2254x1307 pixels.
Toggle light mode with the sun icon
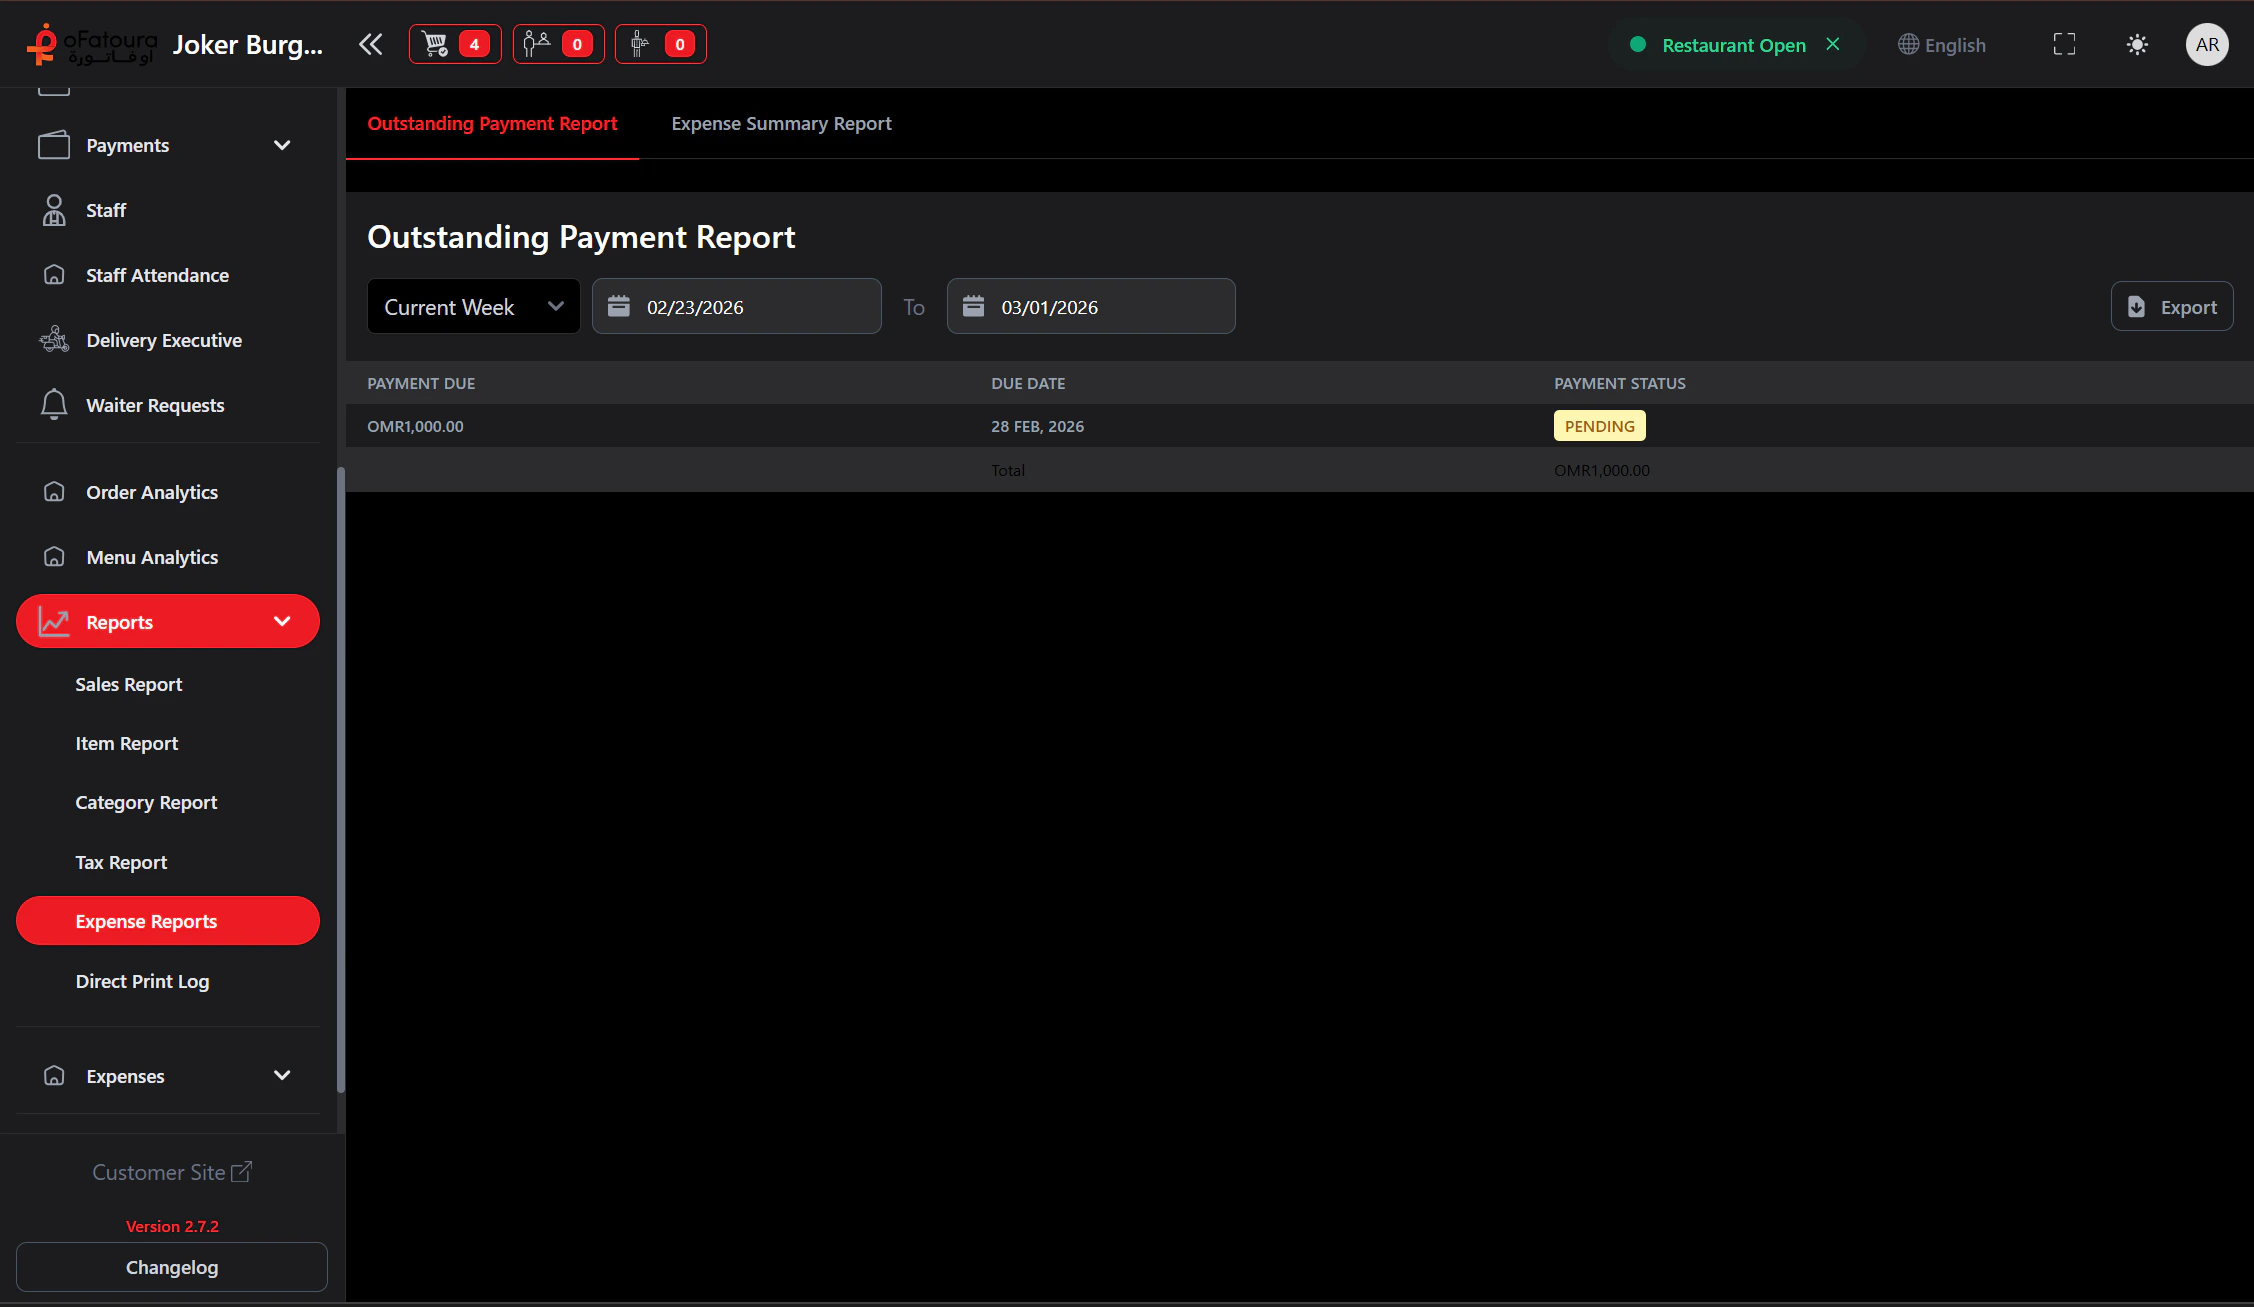tap(2137, 44)
